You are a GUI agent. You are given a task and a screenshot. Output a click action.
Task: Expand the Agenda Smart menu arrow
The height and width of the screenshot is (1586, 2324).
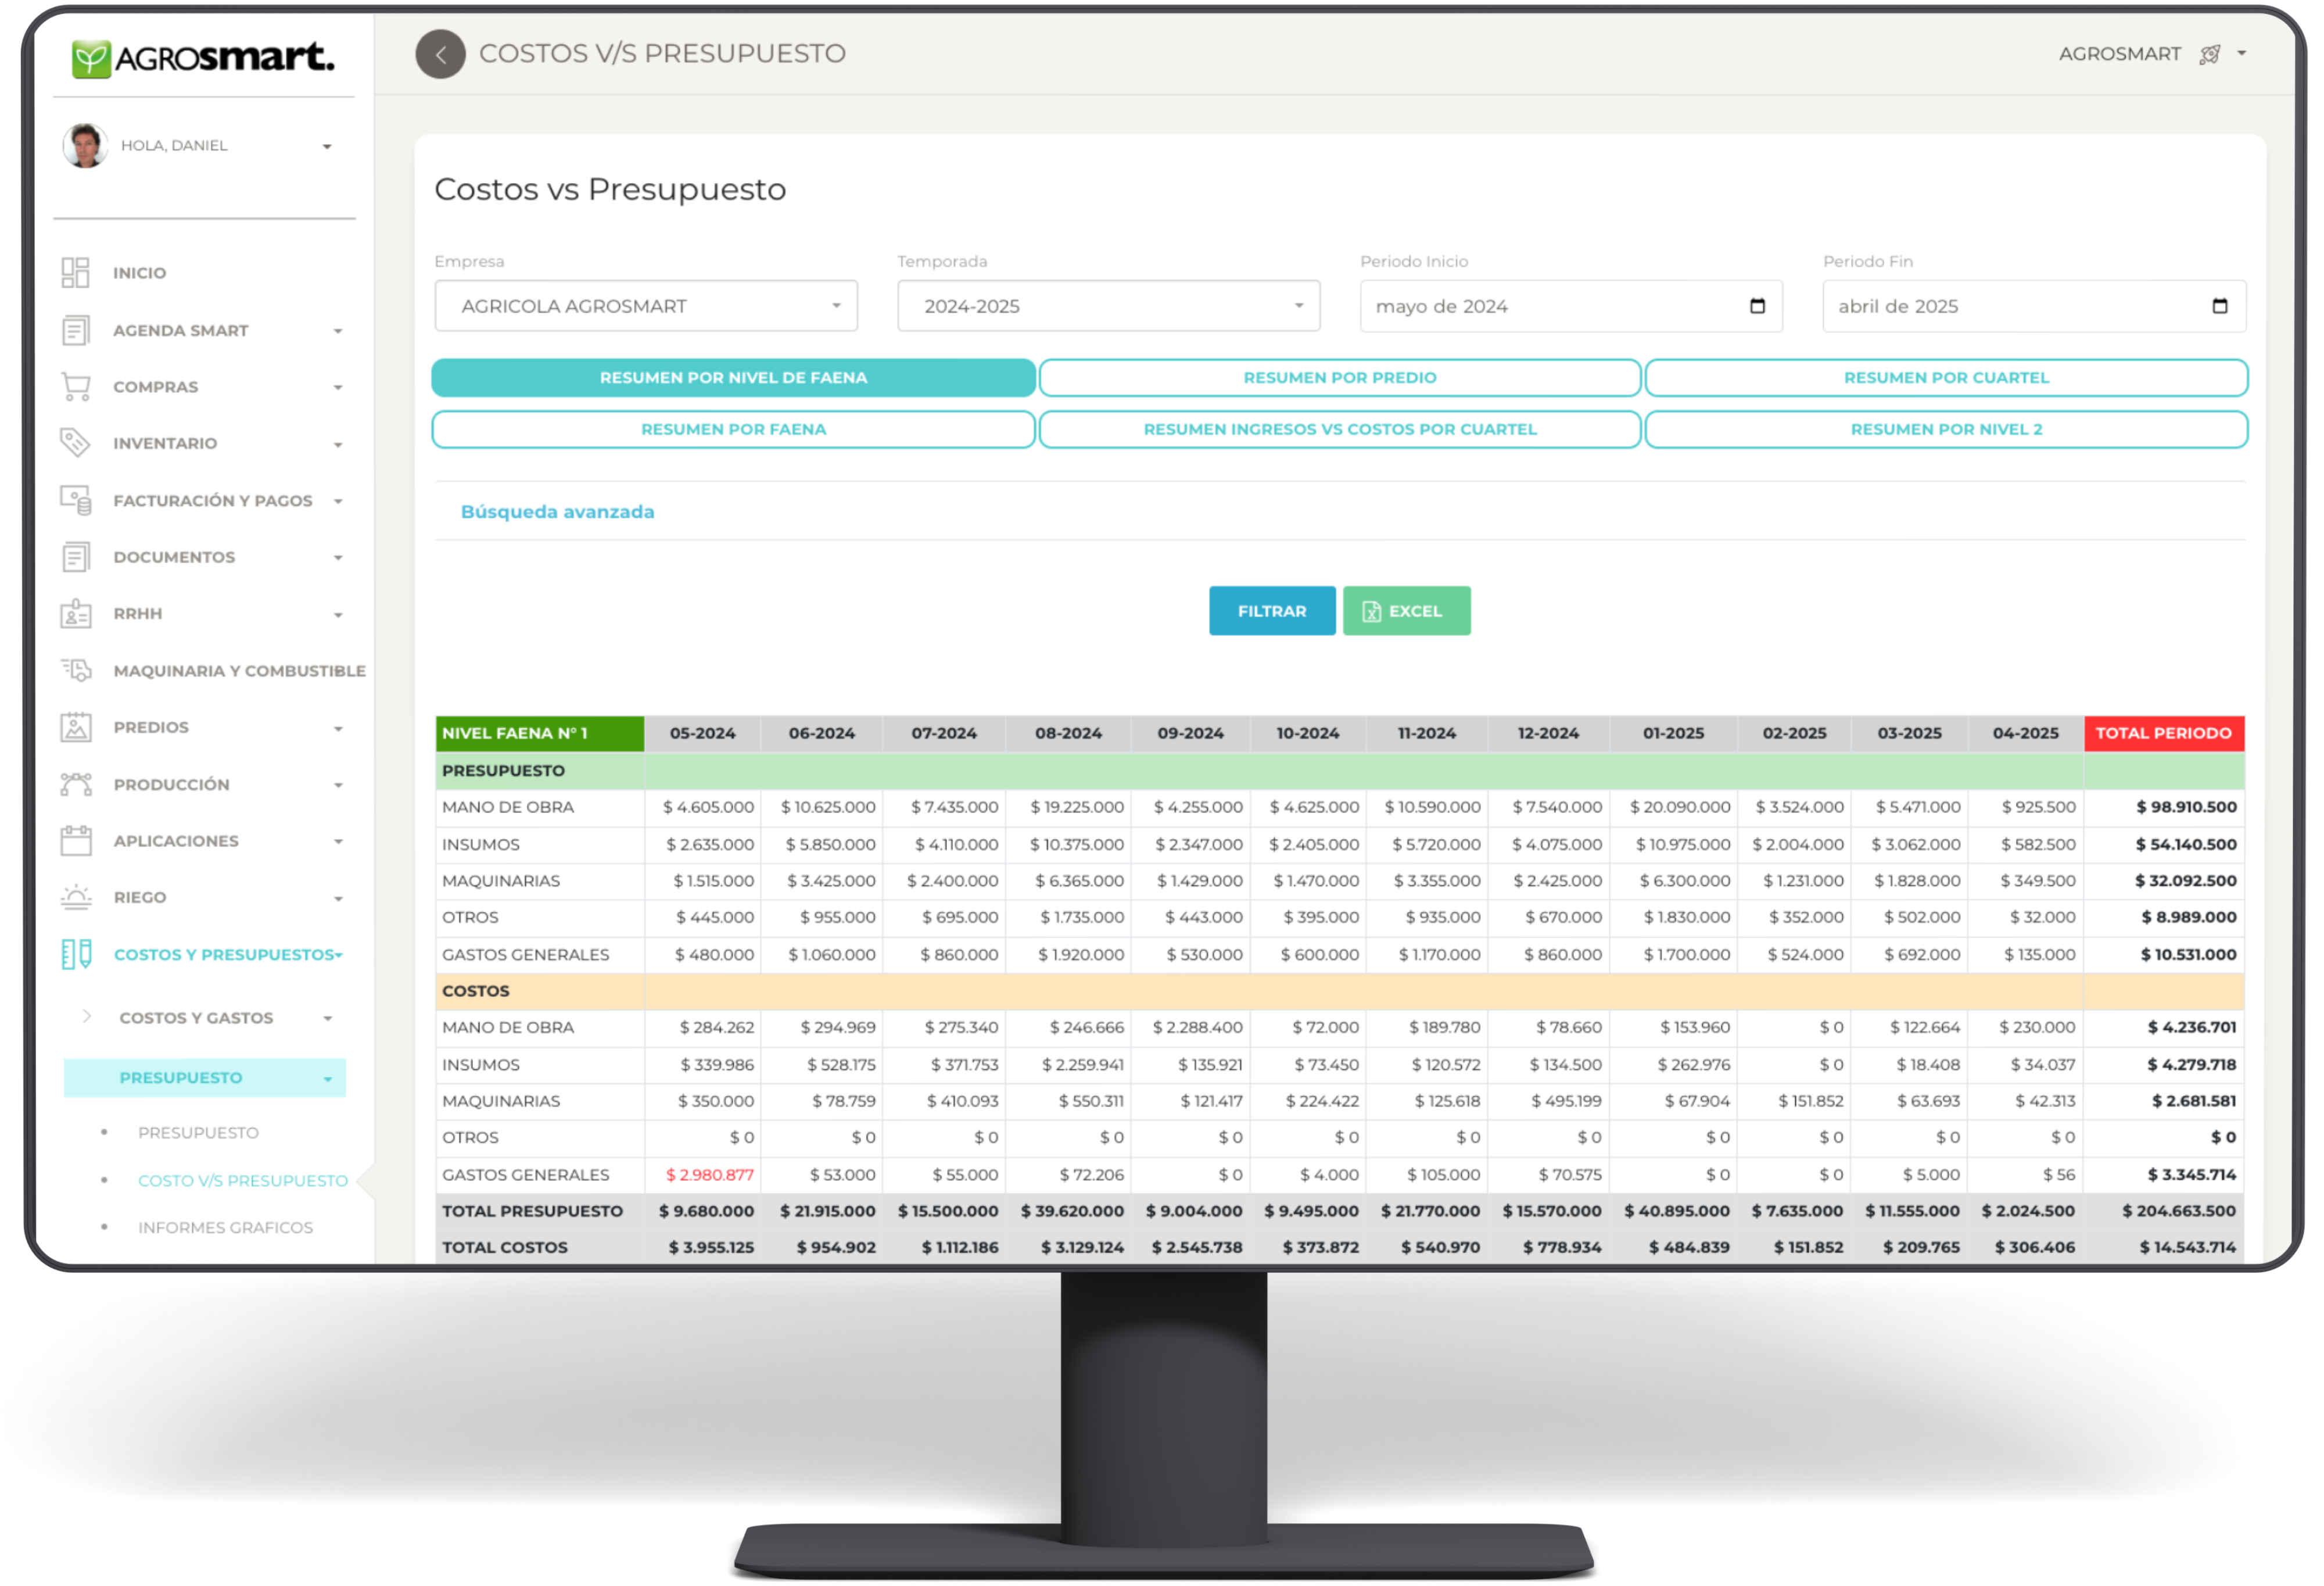click(338, 331)
